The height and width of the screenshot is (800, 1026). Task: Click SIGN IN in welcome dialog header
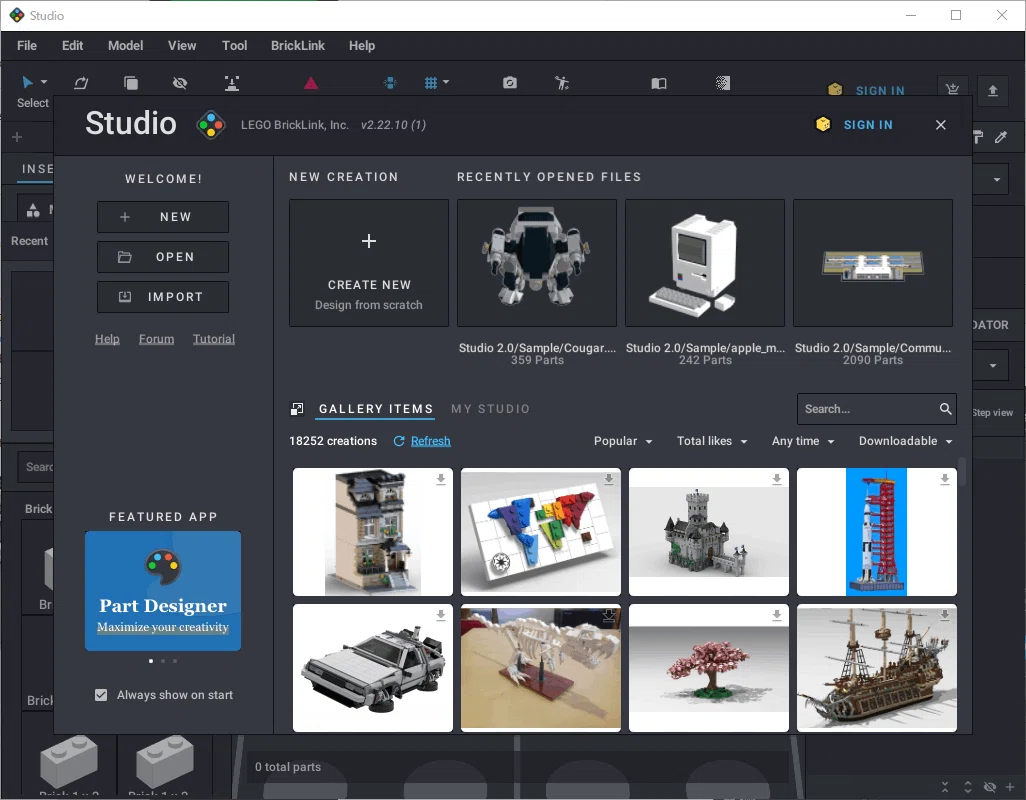click(868, 125)
